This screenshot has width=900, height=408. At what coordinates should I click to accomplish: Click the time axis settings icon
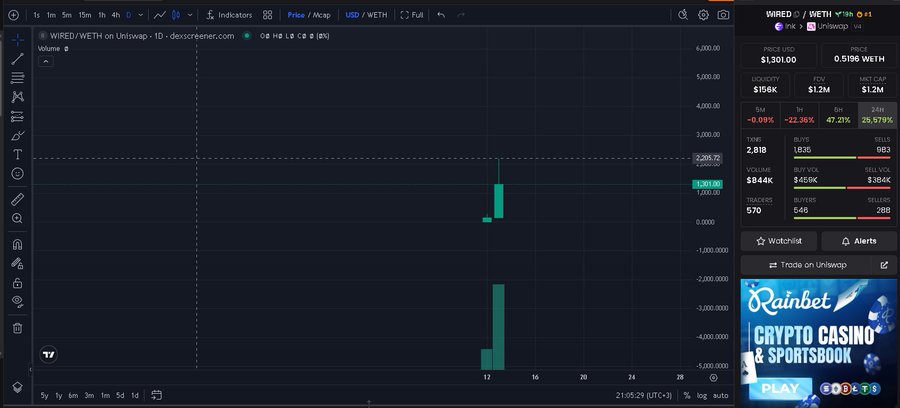(713, 378)
